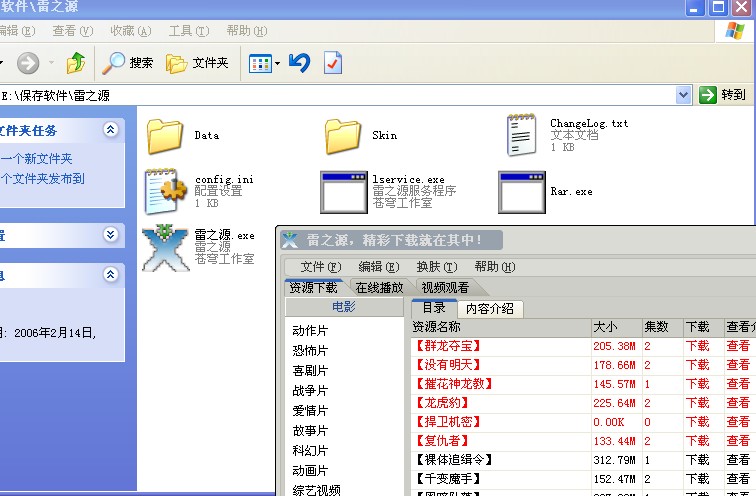Viewport: 756px width, 496px height.
Task: Select the 【捍卫机密】 resource row
Action: (x=583, y=422)
